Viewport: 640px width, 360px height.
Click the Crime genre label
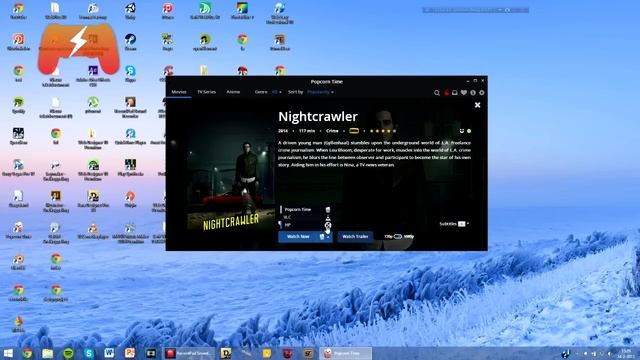click(332, 131)
